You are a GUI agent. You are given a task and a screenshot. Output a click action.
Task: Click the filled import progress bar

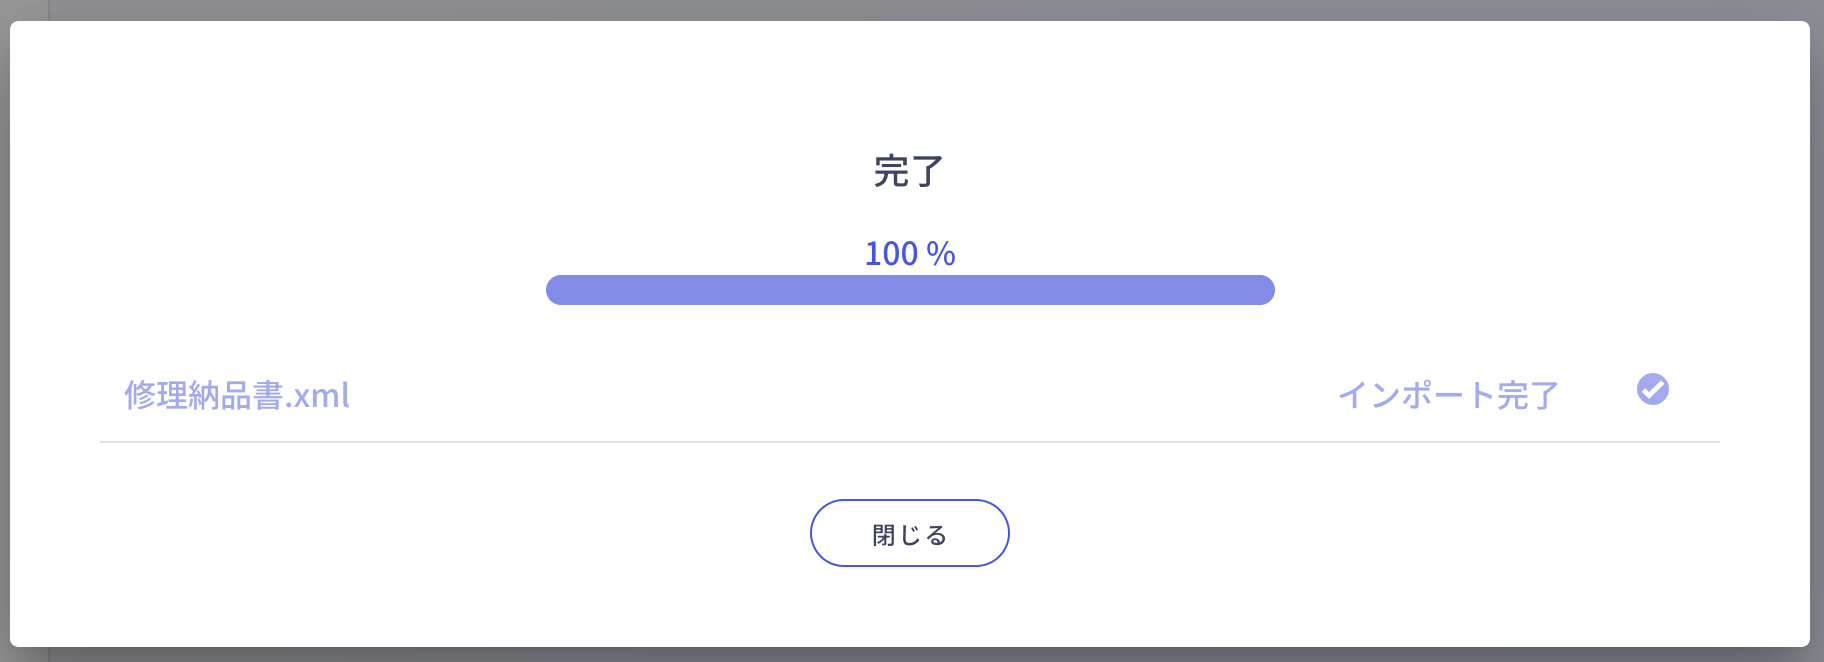(x=909, y=290)
